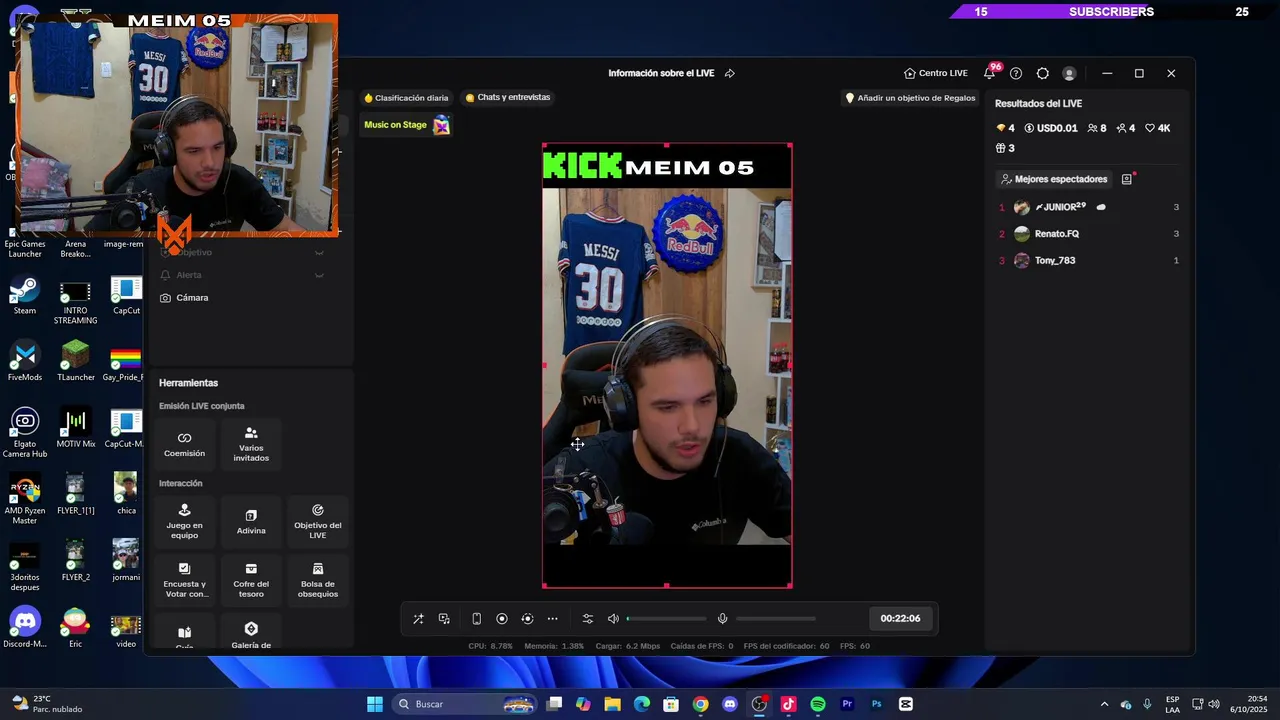Open Spotify from the taskbar
Screen dimensions: 1280x720
(x=817, y=704)
